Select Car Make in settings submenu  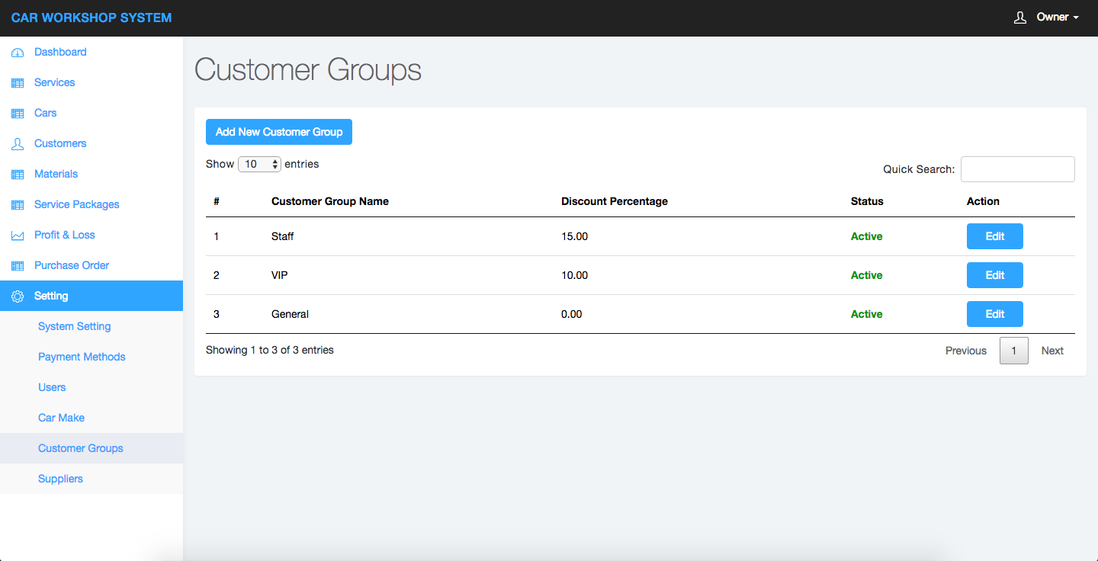tap(61, 418)
